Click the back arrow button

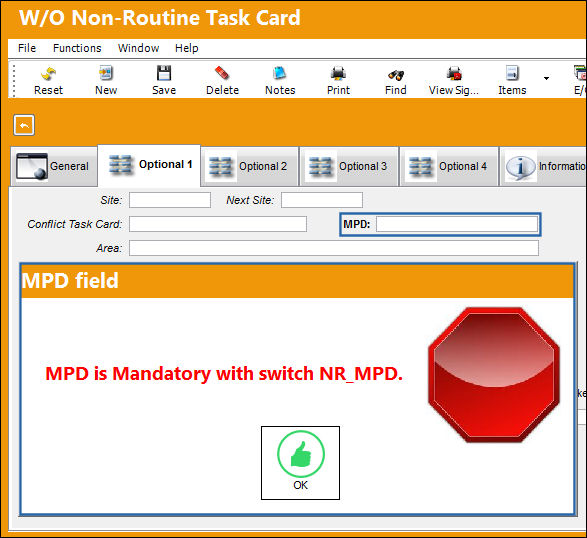24,125
